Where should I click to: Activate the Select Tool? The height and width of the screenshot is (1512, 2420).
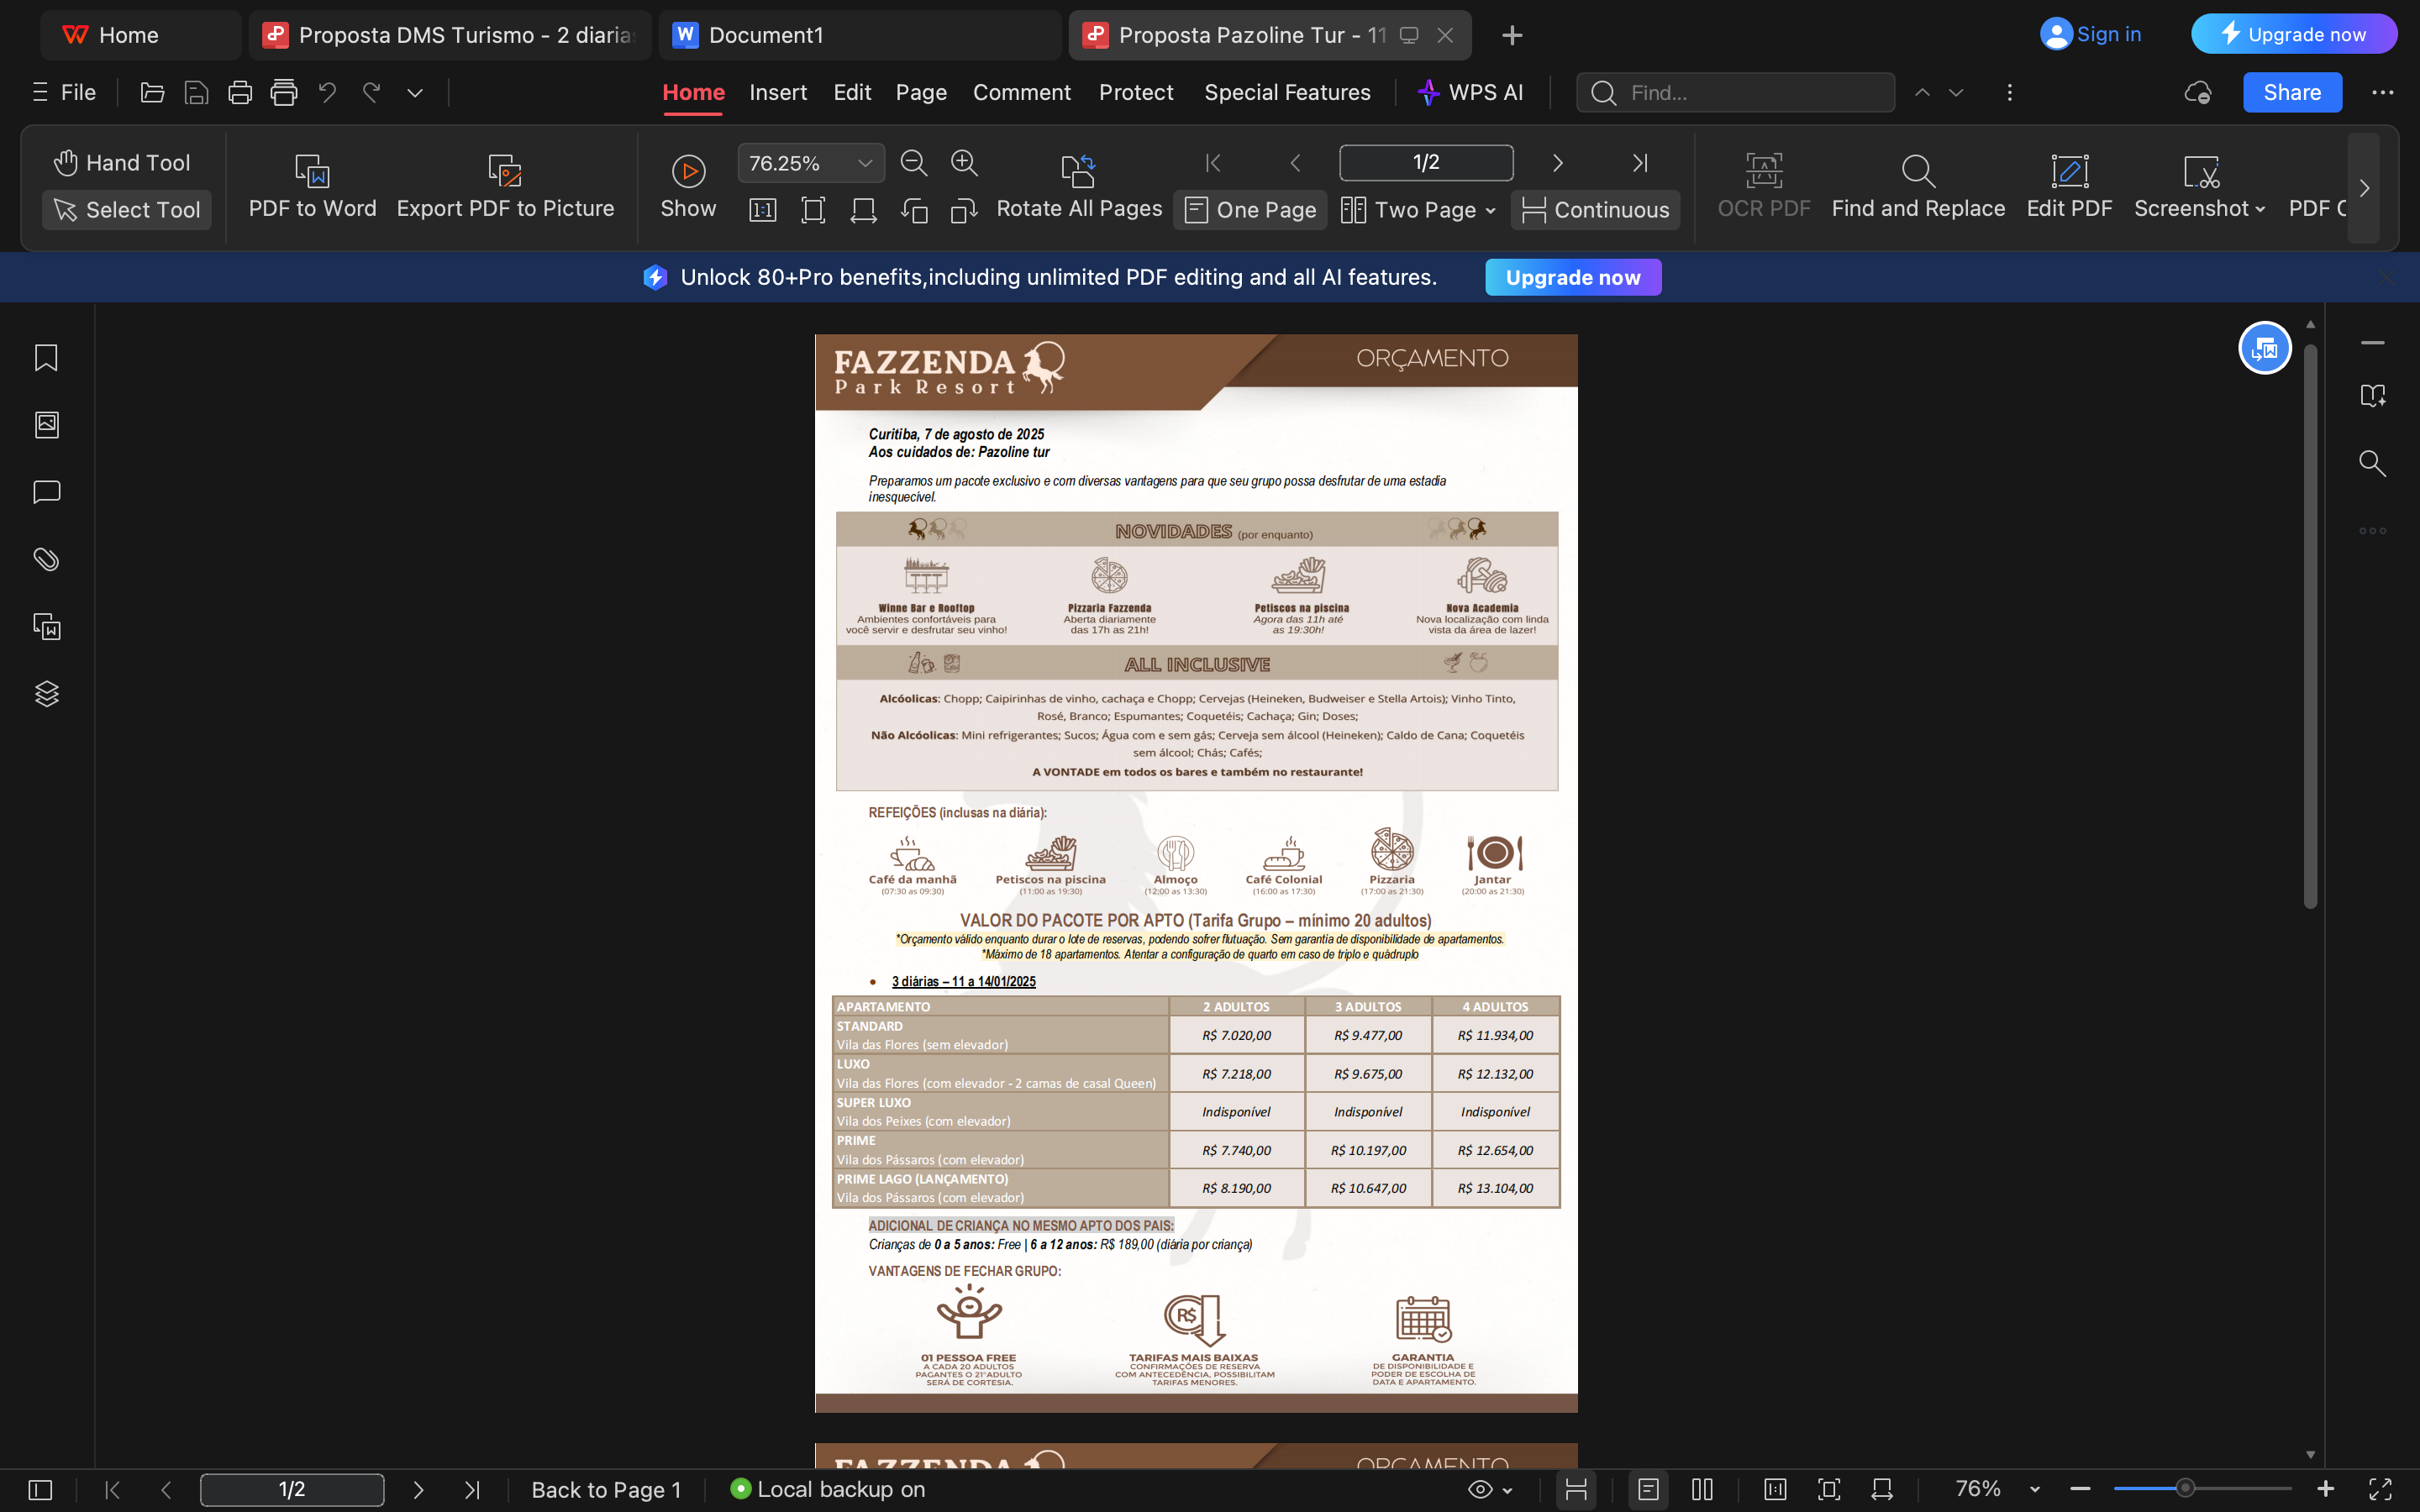tap(127, 210)
